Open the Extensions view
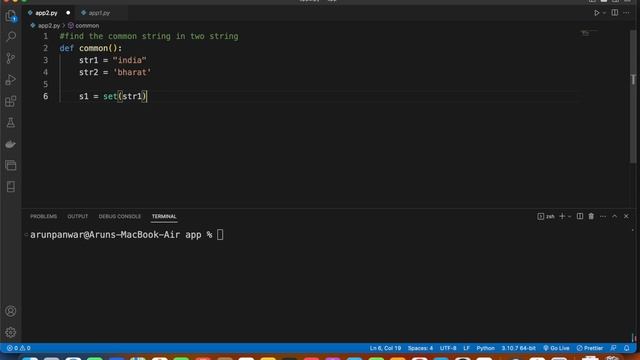The width and height of the screenshot is (640, 360). (11, 101)
